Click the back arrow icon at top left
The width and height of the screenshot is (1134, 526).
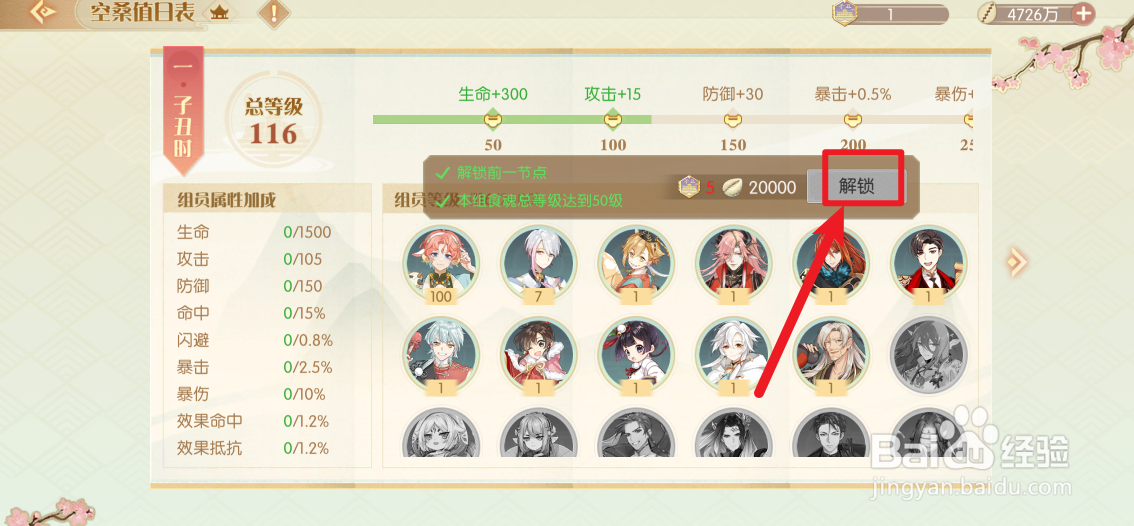pyautogui.click(x=42, y=12)
